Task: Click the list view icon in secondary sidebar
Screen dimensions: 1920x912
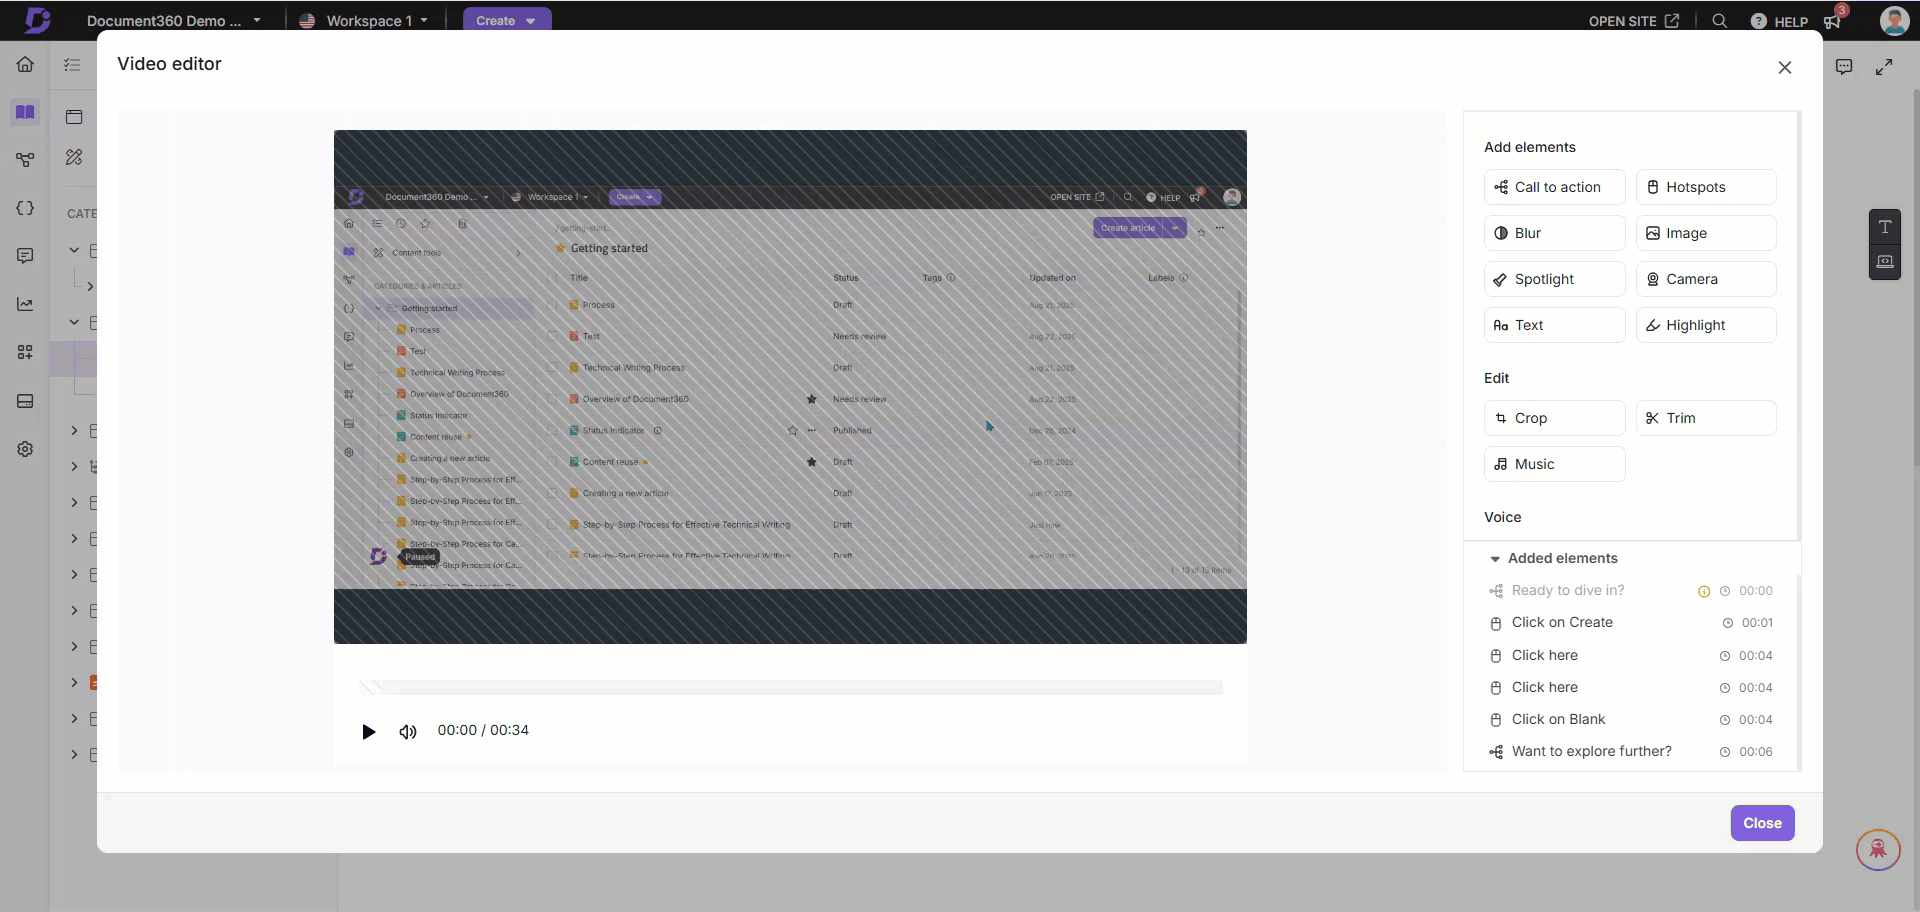Action: point(72,65)
